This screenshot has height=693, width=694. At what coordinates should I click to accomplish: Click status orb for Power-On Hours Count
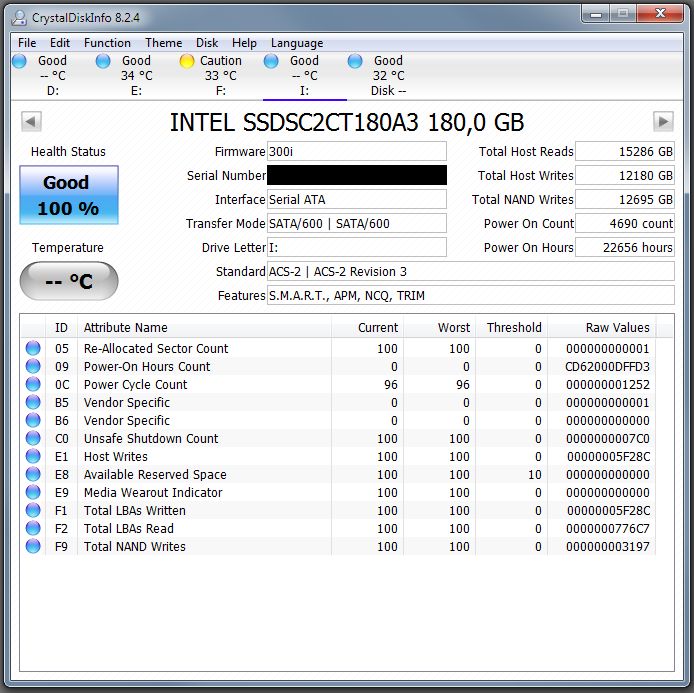coord(33,366)
